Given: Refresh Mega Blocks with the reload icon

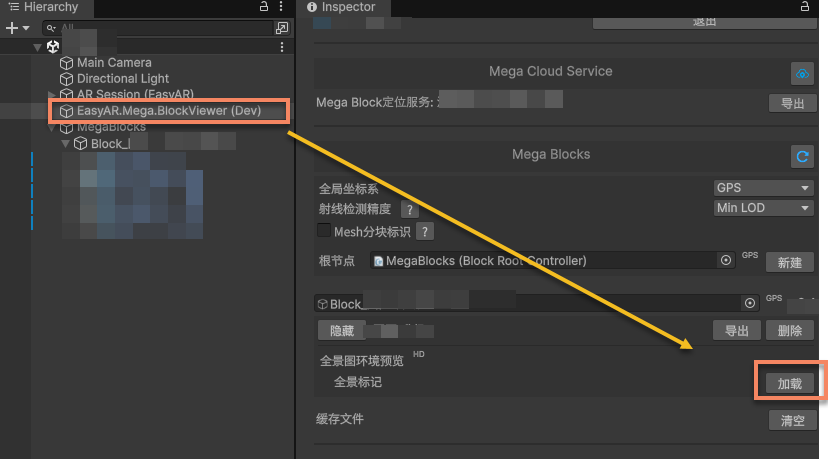Looking at the screenshot, I should [801, 157].
